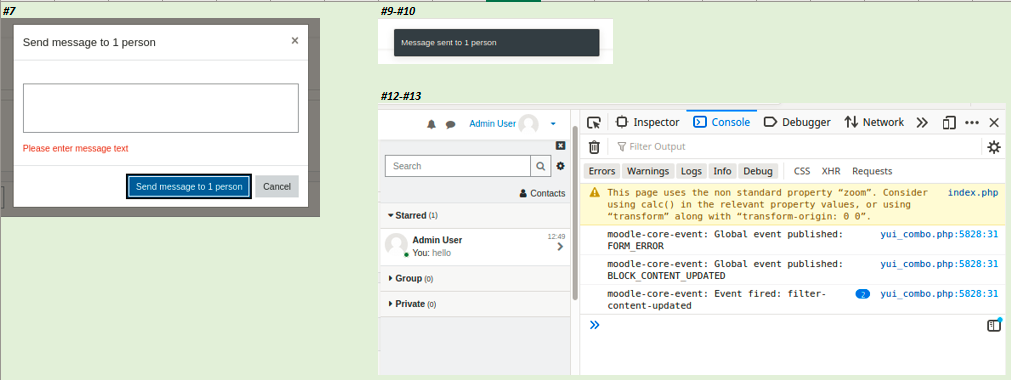Clear console output with trash icon

594,147
